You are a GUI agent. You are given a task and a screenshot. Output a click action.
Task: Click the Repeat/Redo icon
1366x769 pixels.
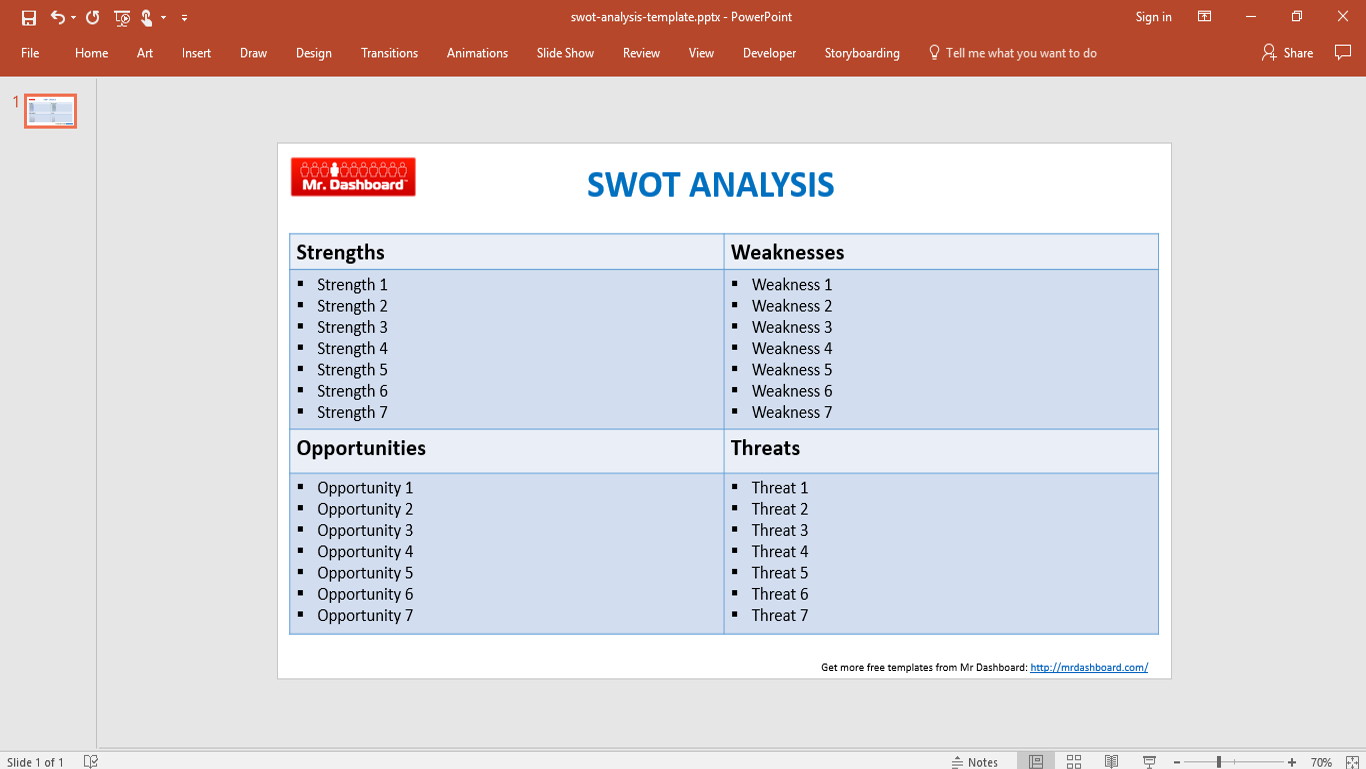pyautogui.click(x=93, y=17)
